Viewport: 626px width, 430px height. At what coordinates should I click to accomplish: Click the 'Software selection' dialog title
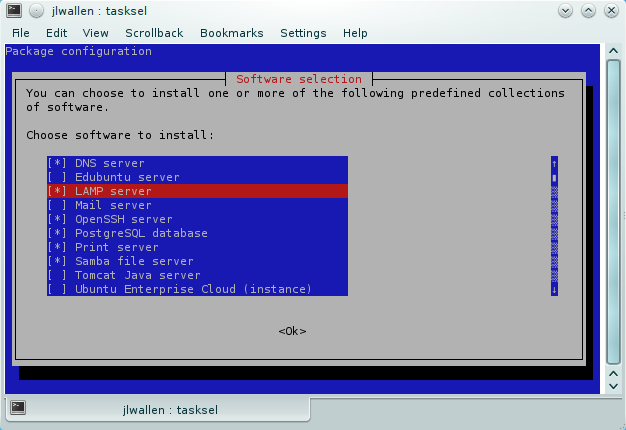click(299, 79)
